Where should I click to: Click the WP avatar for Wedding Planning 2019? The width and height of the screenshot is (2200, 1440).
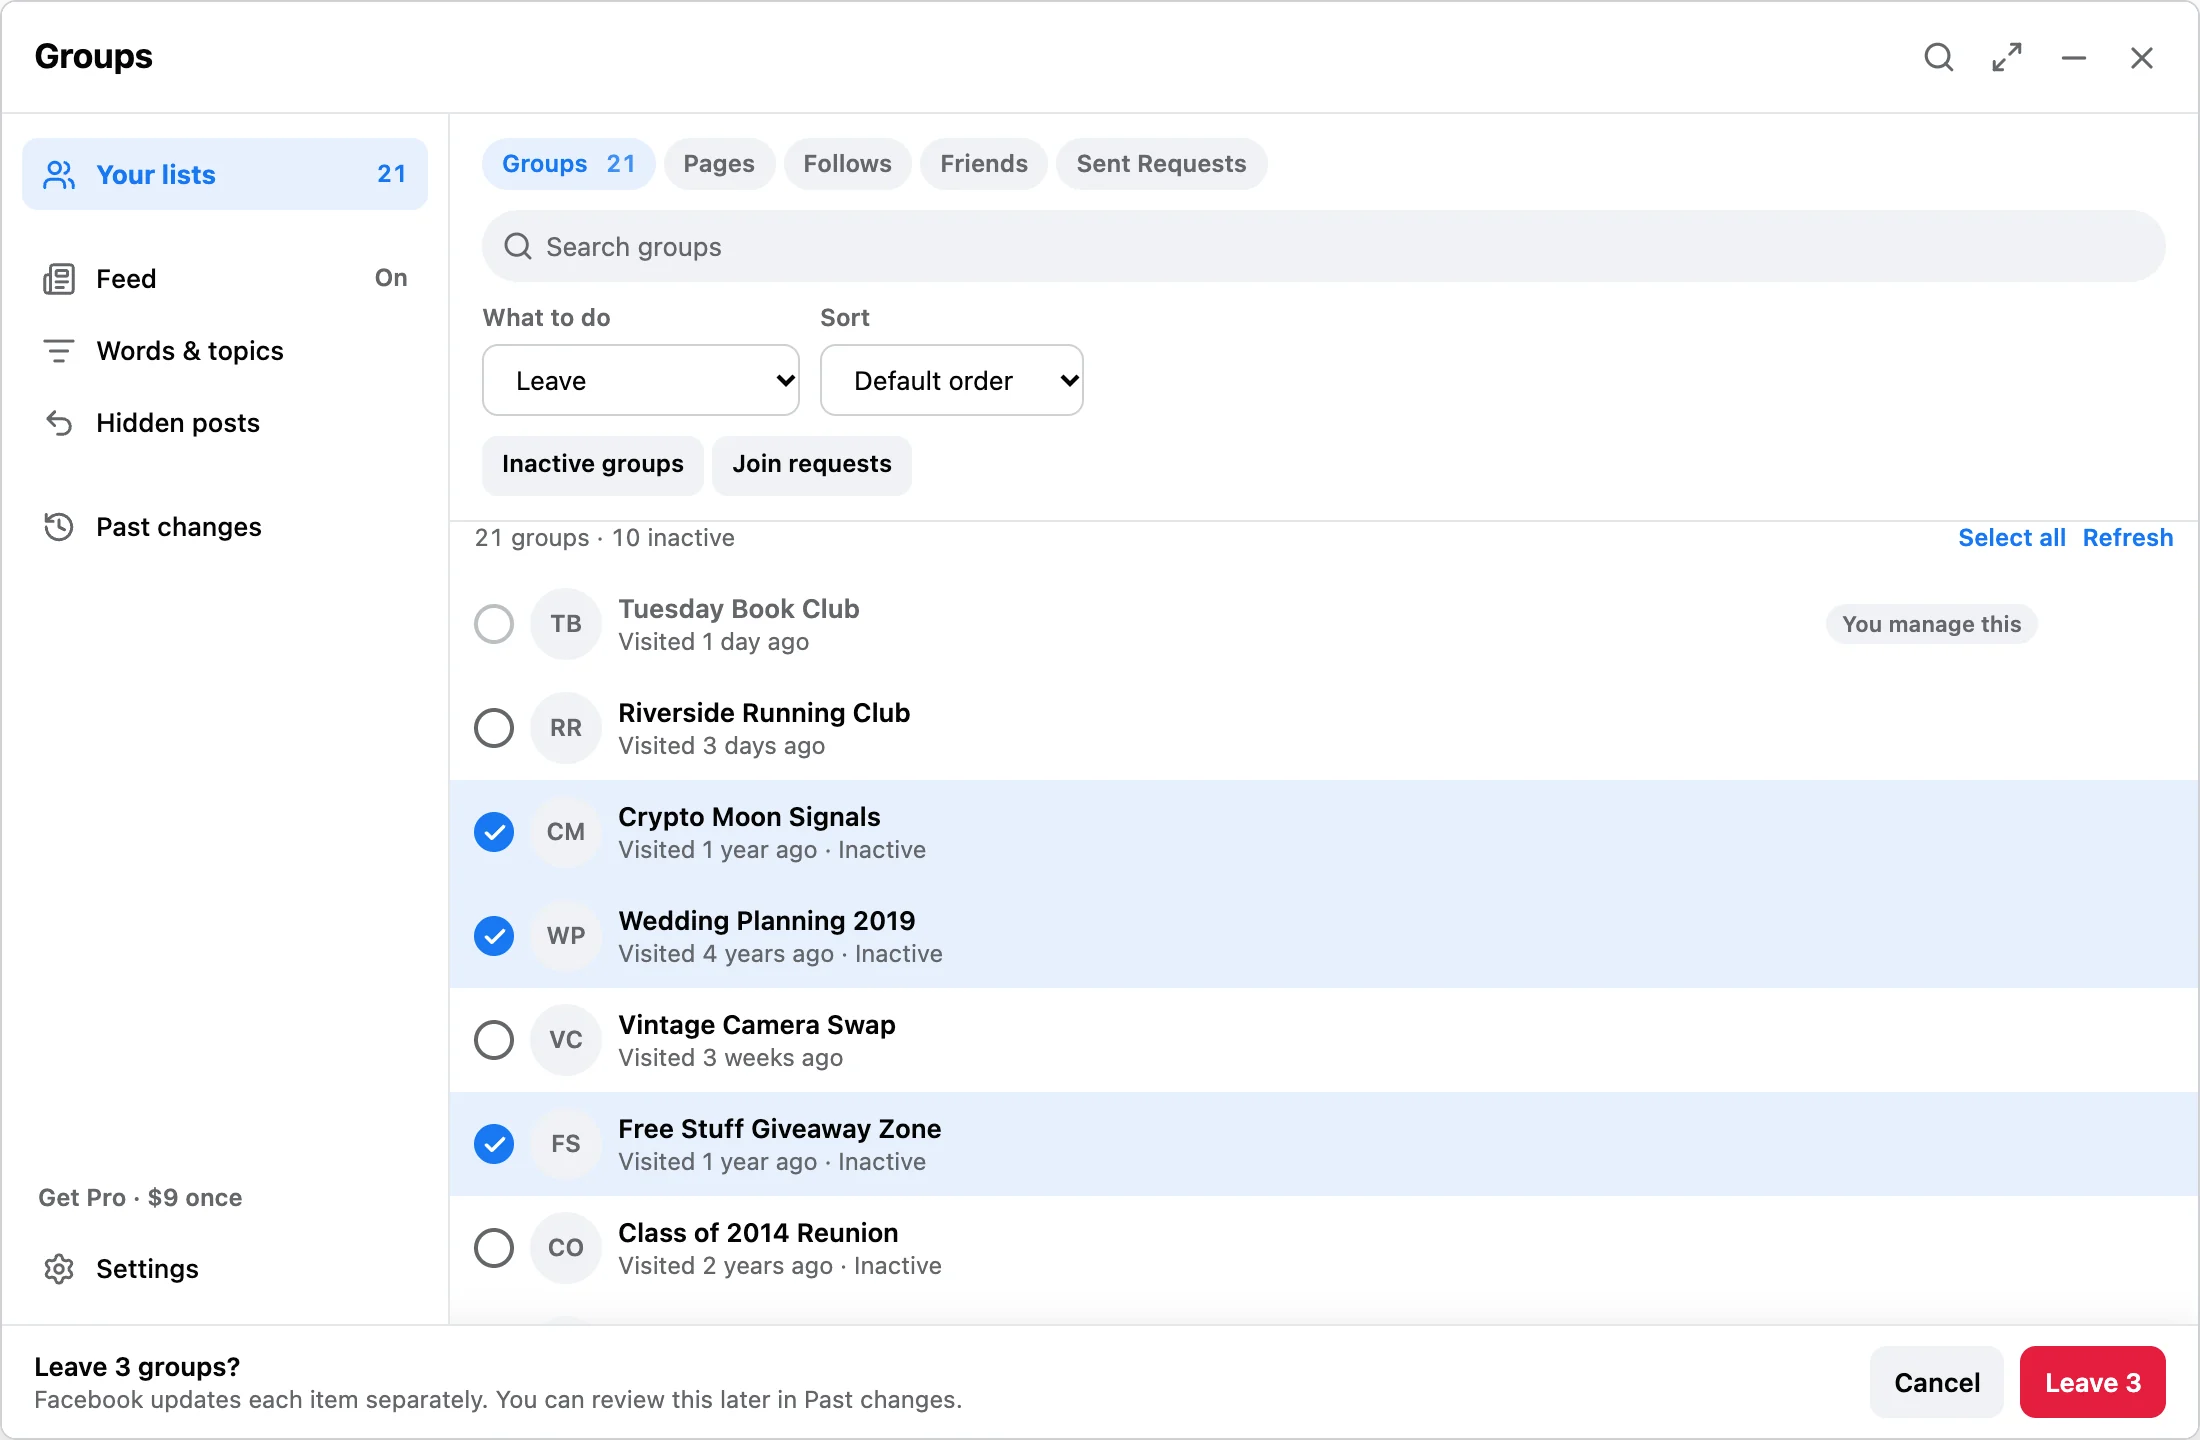tap(566, 936)
